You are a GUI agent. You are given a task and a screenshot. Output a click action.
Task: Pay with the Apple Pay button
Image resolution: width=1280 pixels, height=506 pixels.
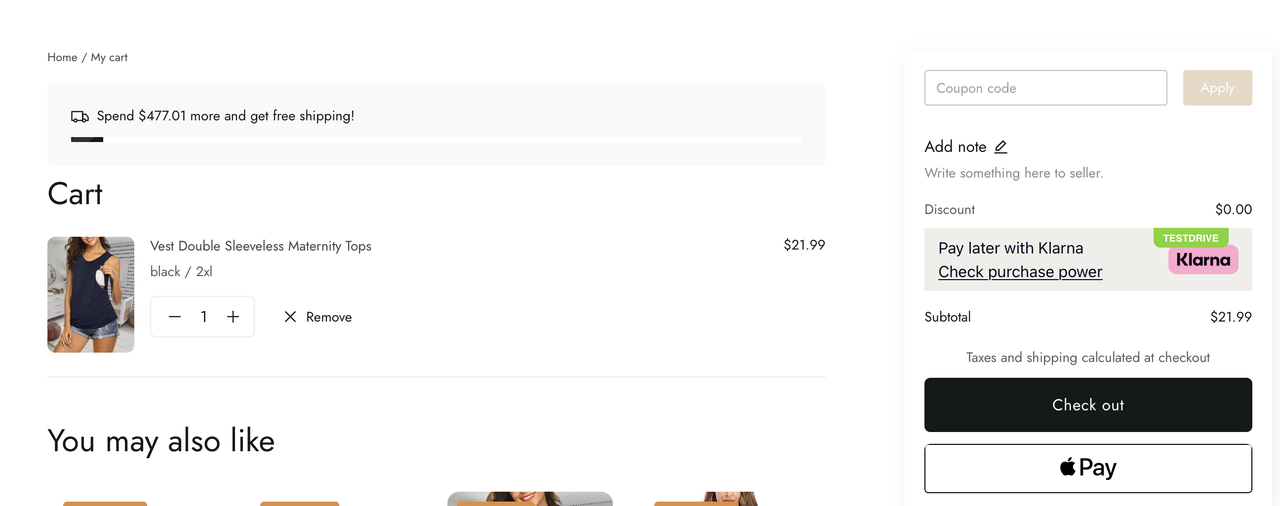(1088, 468)
